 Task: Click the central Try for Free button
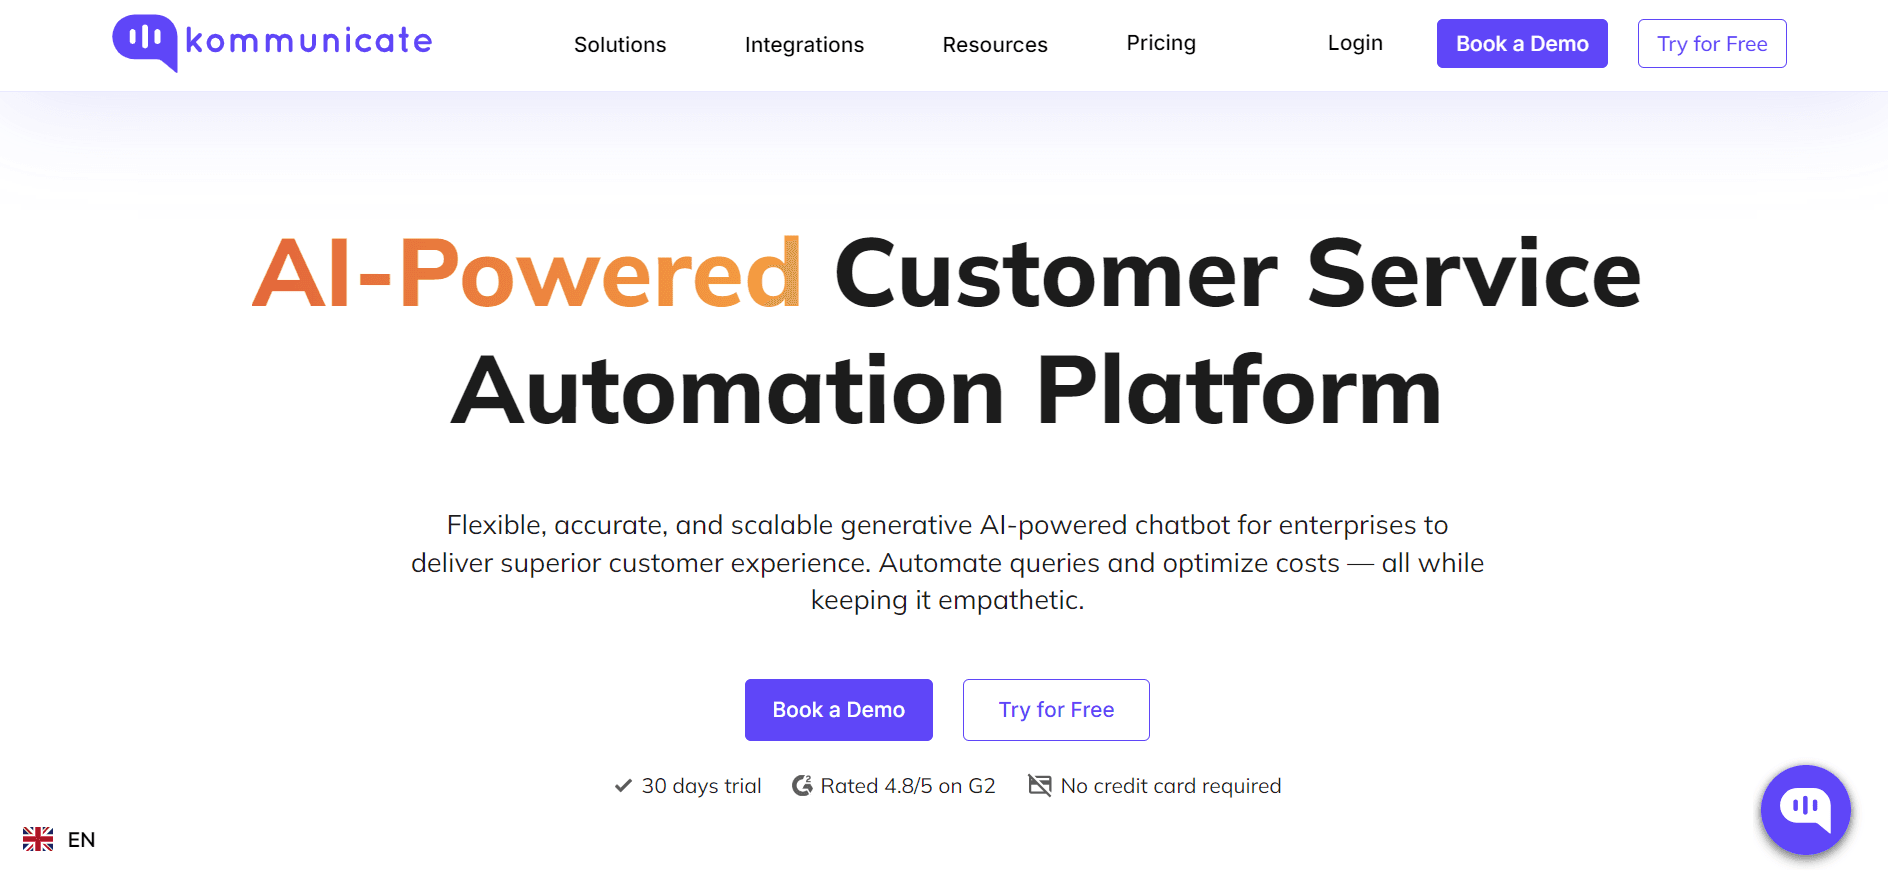coord(1055,710)
